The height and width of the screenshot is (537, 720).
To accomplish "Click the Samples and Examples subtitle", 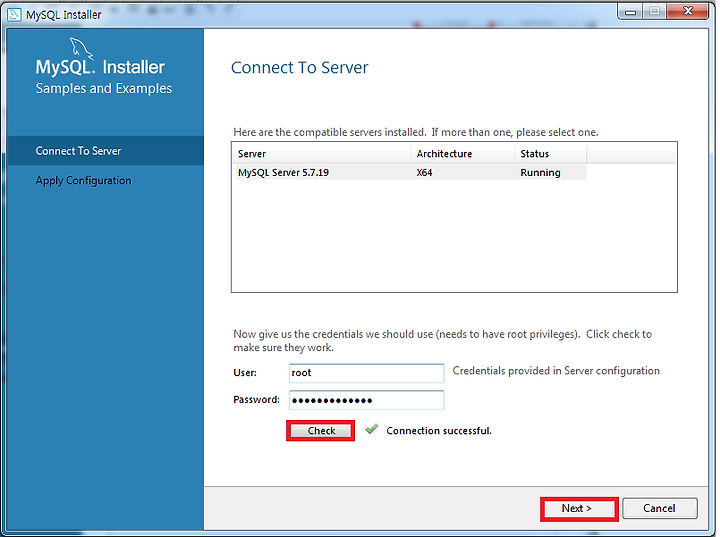I will [x=104, y=88].
